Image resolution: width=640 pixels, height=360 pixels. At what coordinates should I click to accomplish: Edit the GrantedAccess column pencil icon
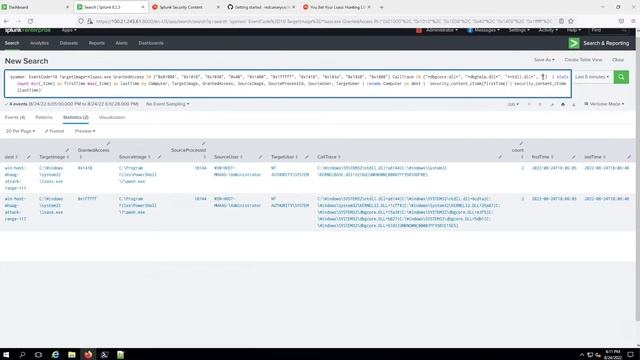[x=108, y=144]
